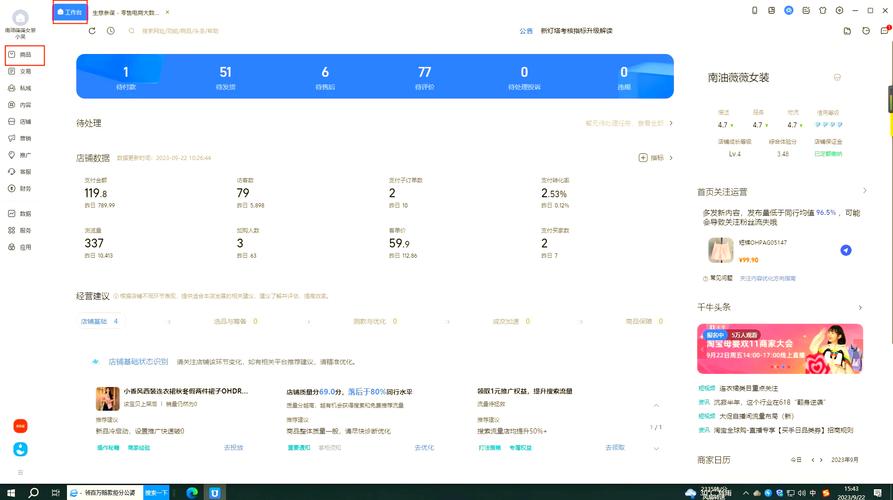Image resolution: width=893 pixels, height=500 pixels.
Task: Click the shop icon beside 南油薇薇女装
Action: click(837, 77)
